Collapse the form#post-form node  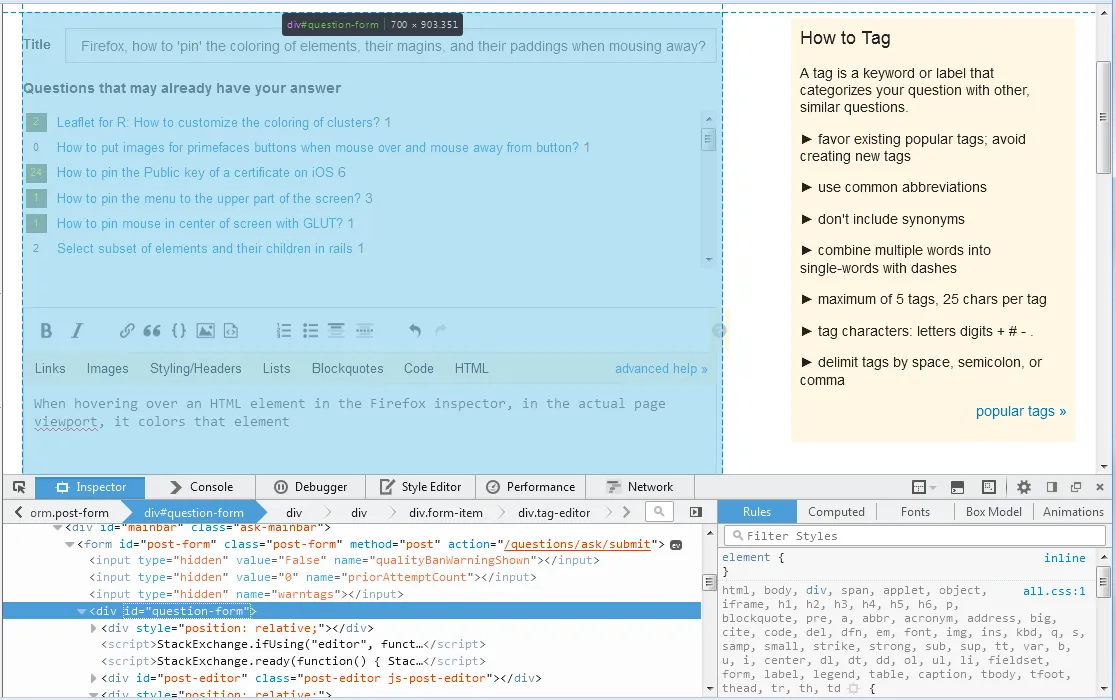point(69,545)
